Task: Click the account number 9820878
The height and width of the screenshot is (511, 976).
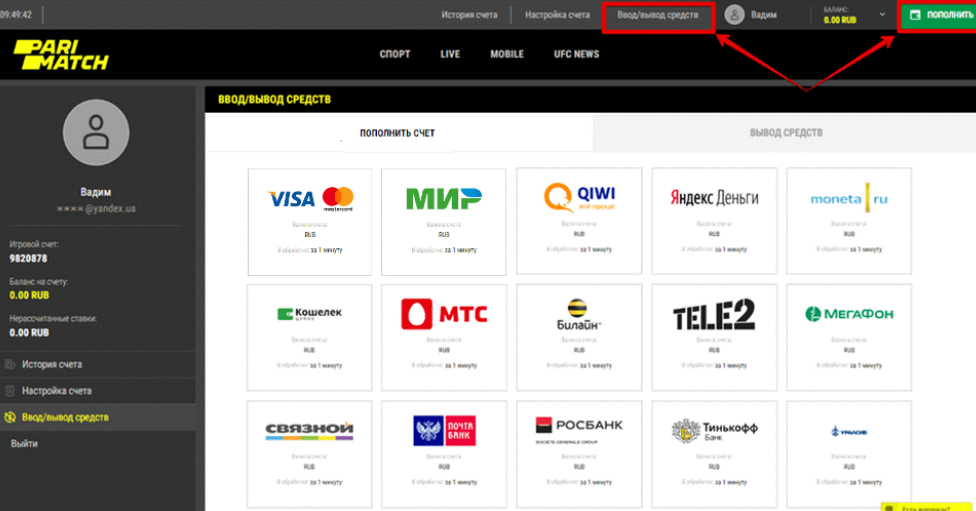Action: click(x=28, y=258)
